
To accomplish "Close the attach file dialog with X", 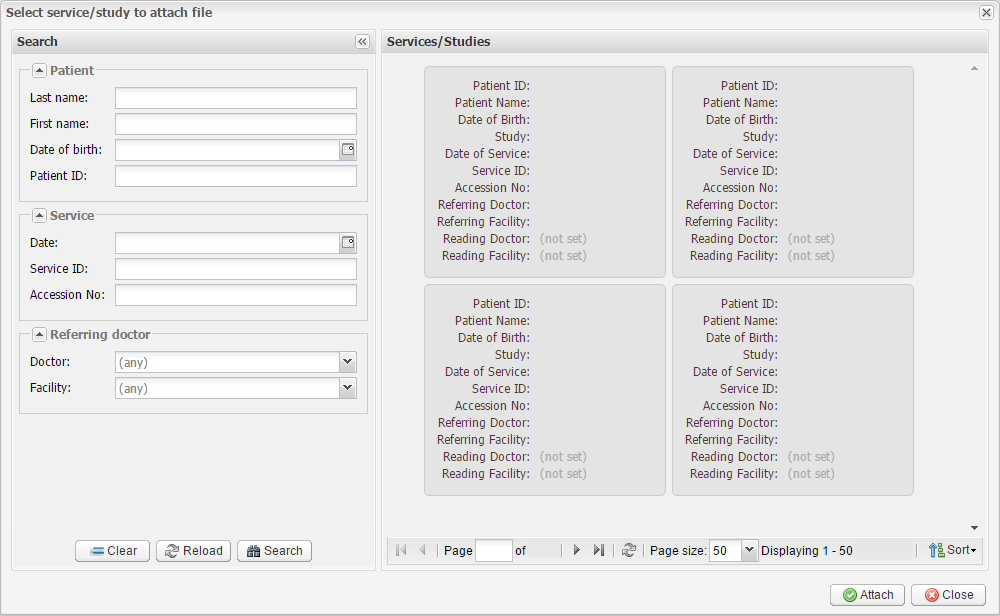I will (x=986, y=13).
